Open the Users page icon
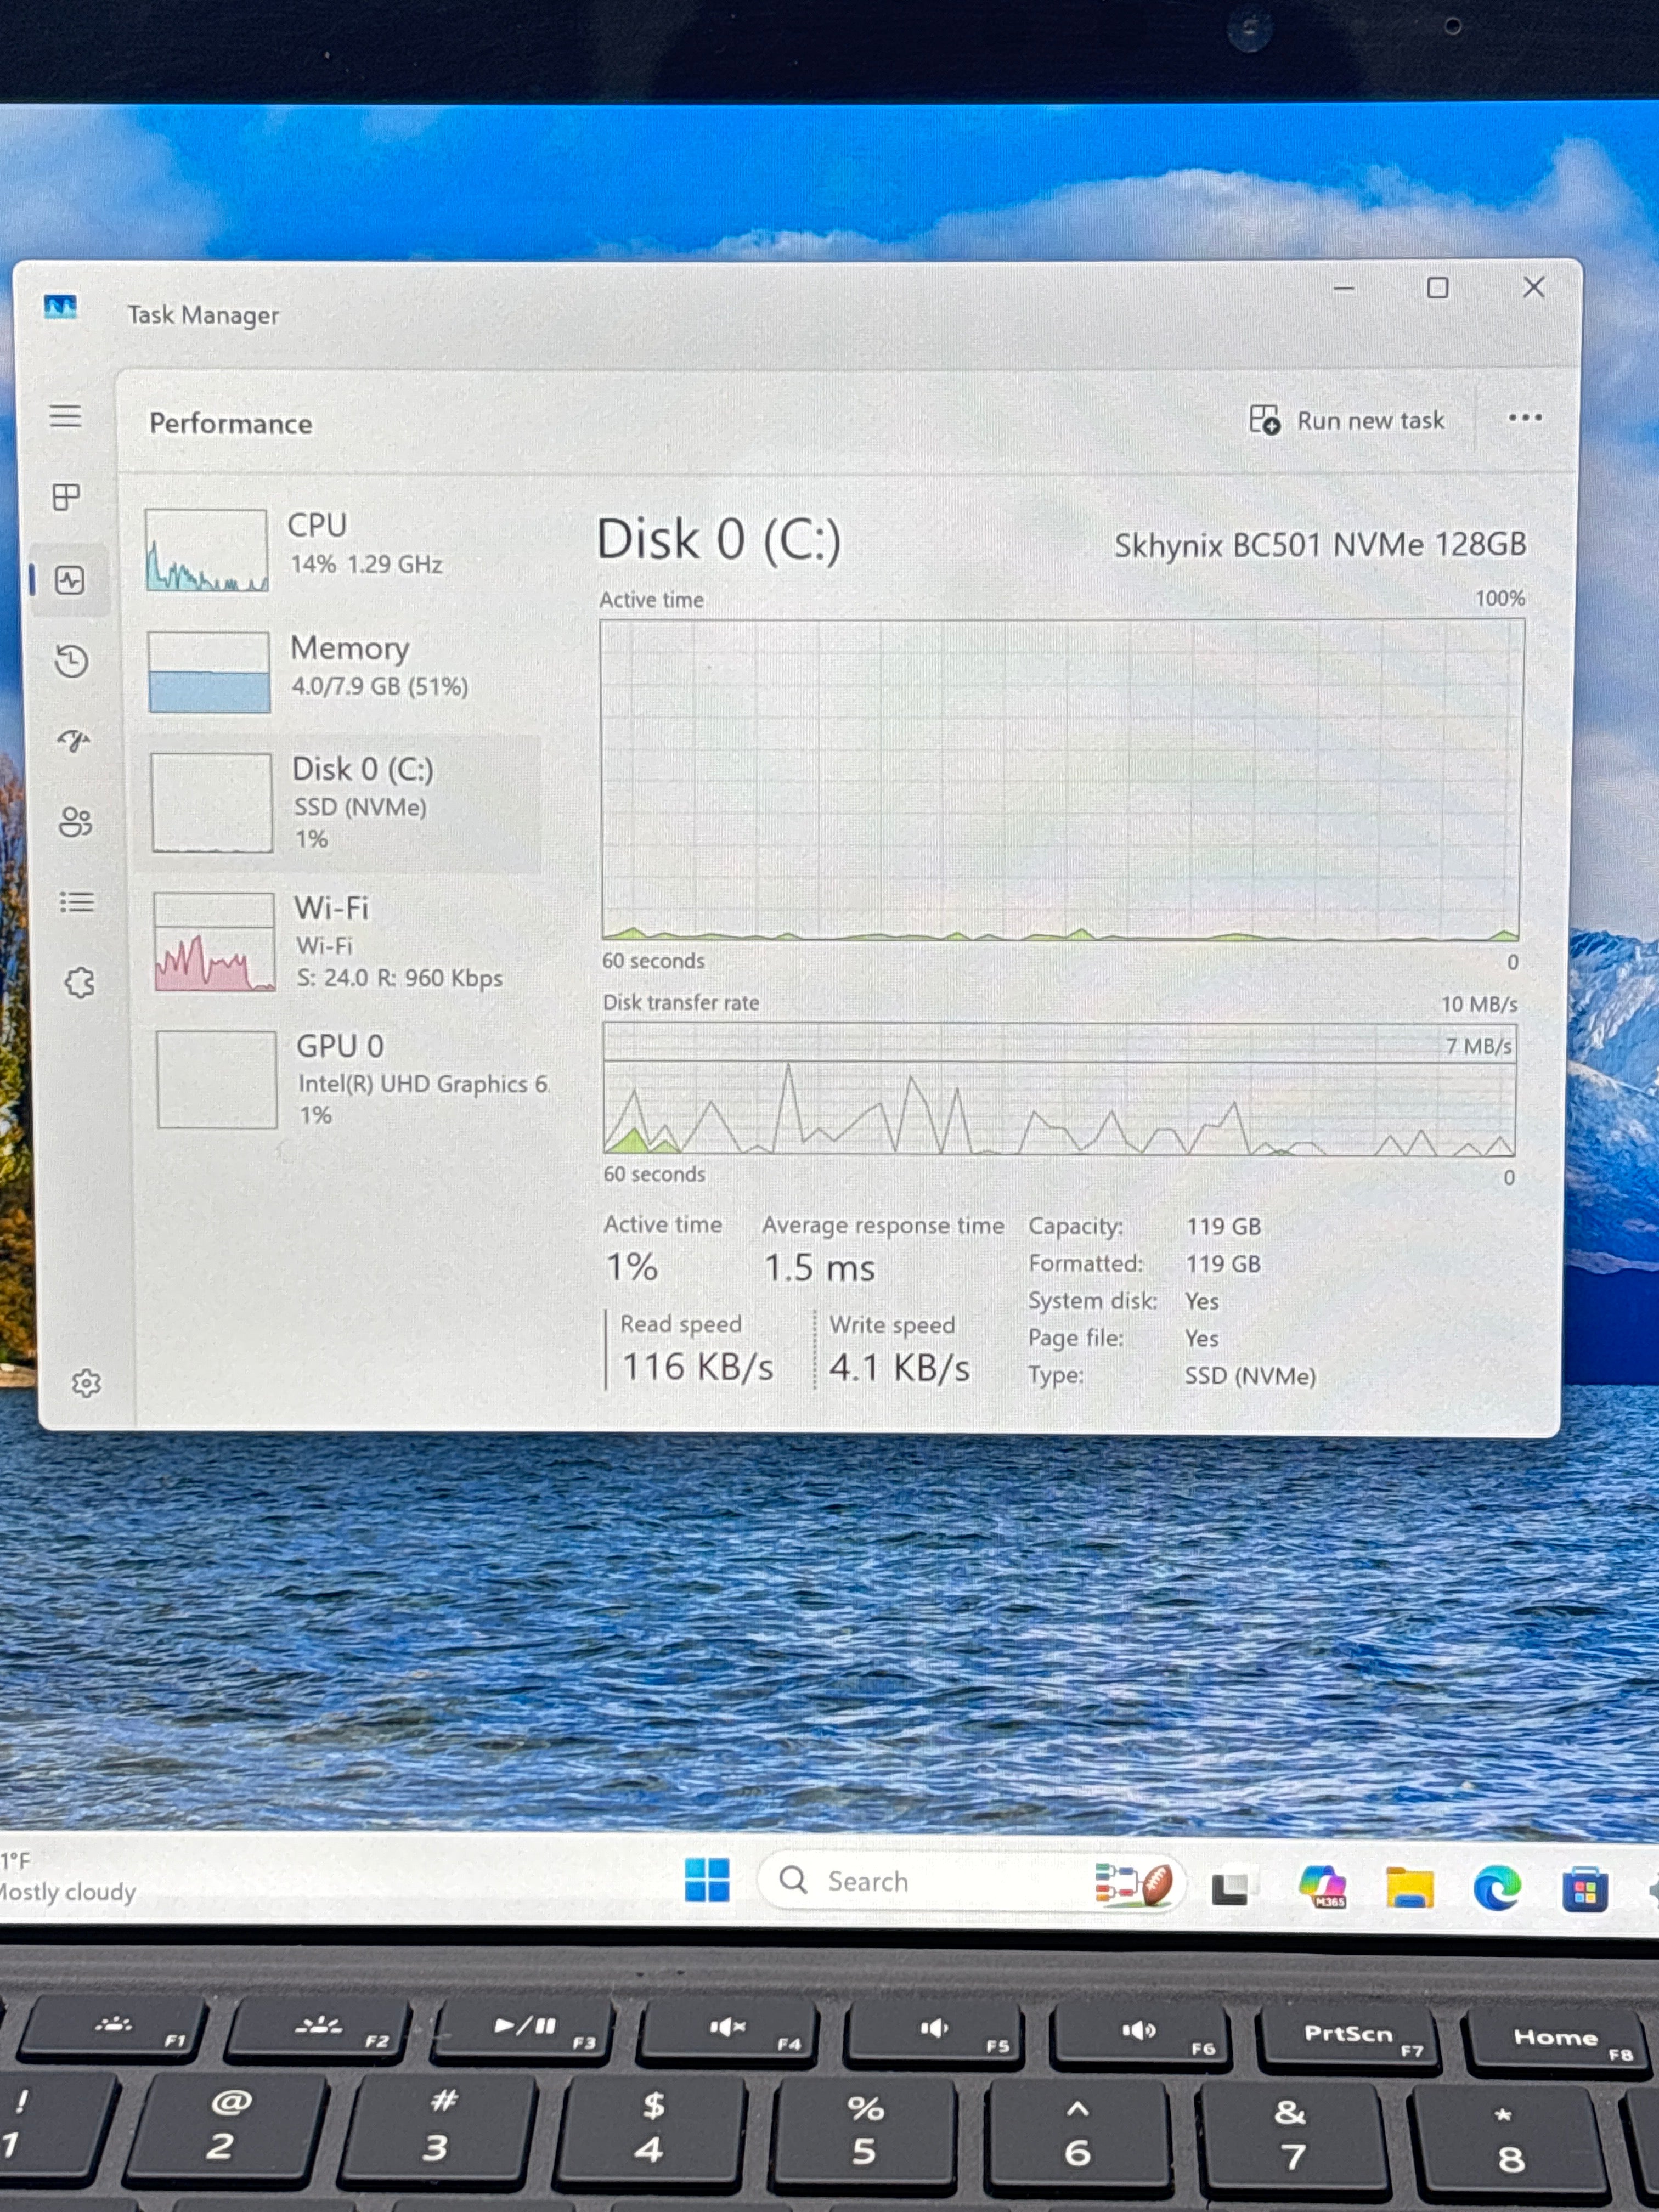Image resolution: width=1659 pixels, height=2212 pixels. point(75,822)
